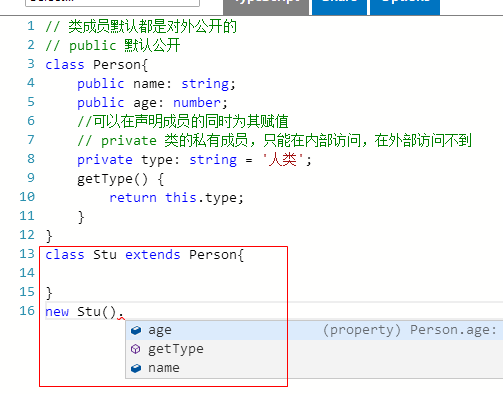
Task: Click the method icon beside getType suggestion
Action: click(136, 349)
